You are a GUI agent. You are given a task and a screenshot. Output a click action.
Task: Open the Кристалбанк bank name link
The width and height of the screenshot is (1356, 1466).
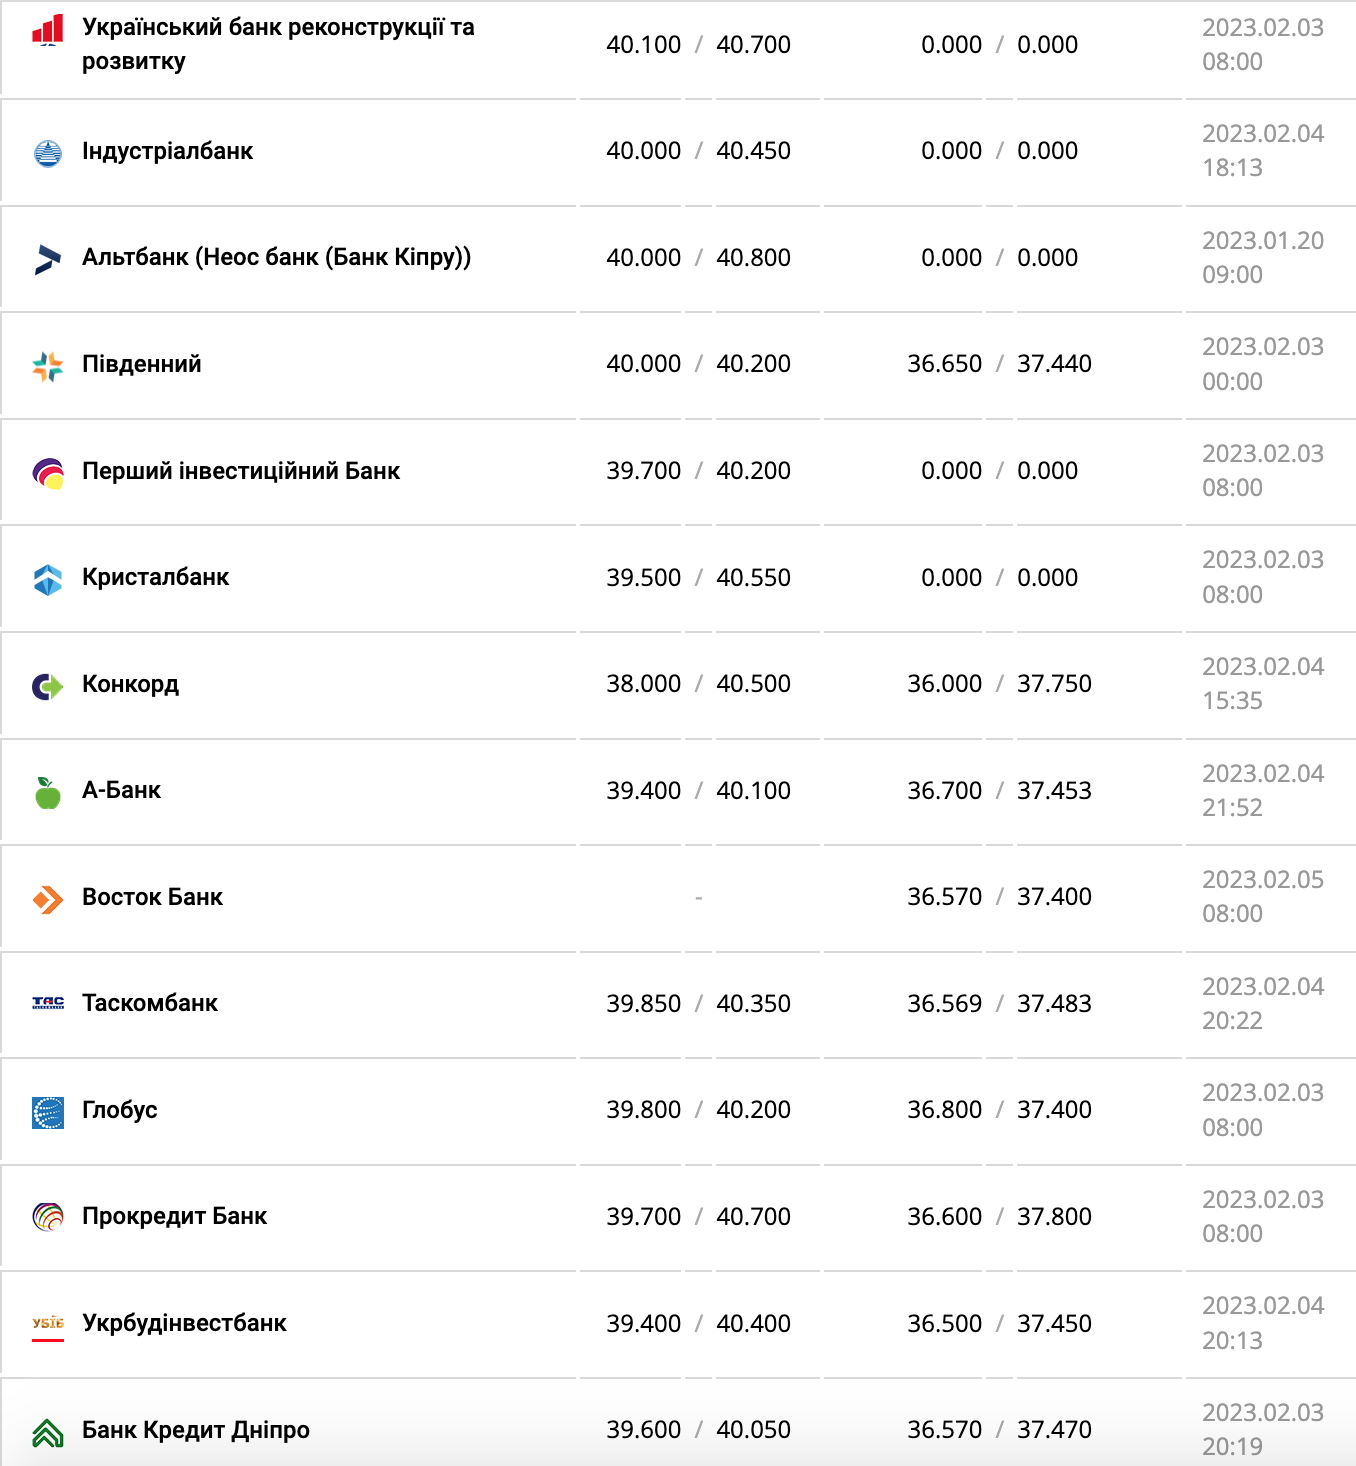[155, 577]
